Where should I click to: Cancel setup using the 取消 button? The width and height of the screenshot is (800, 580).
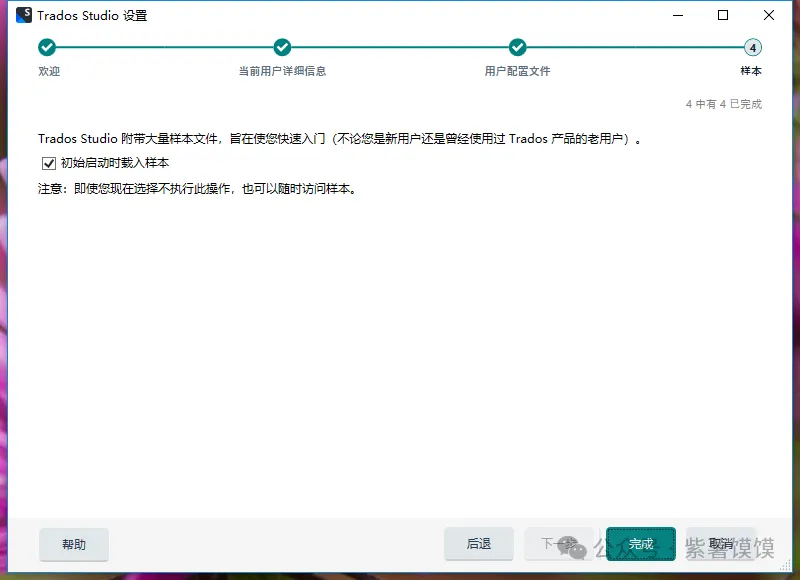(x=721, y=544)
